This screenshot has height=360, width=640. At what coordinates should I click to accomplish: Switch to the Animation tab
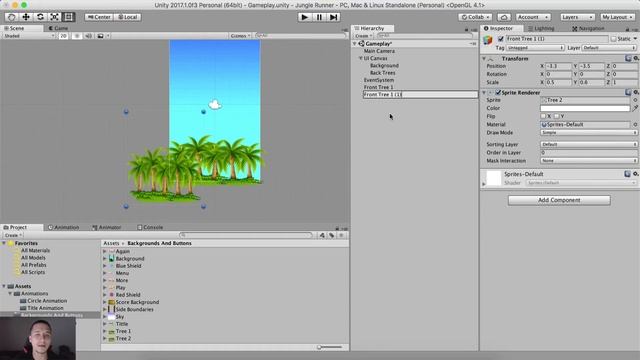click(64, 227)
